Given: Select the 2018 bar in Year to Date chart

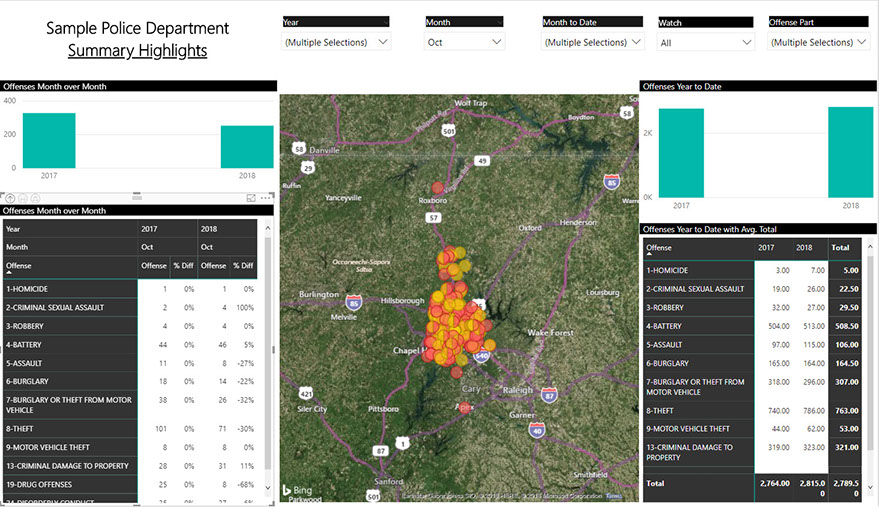Looking at the screenshot, I should click(850, 152).
